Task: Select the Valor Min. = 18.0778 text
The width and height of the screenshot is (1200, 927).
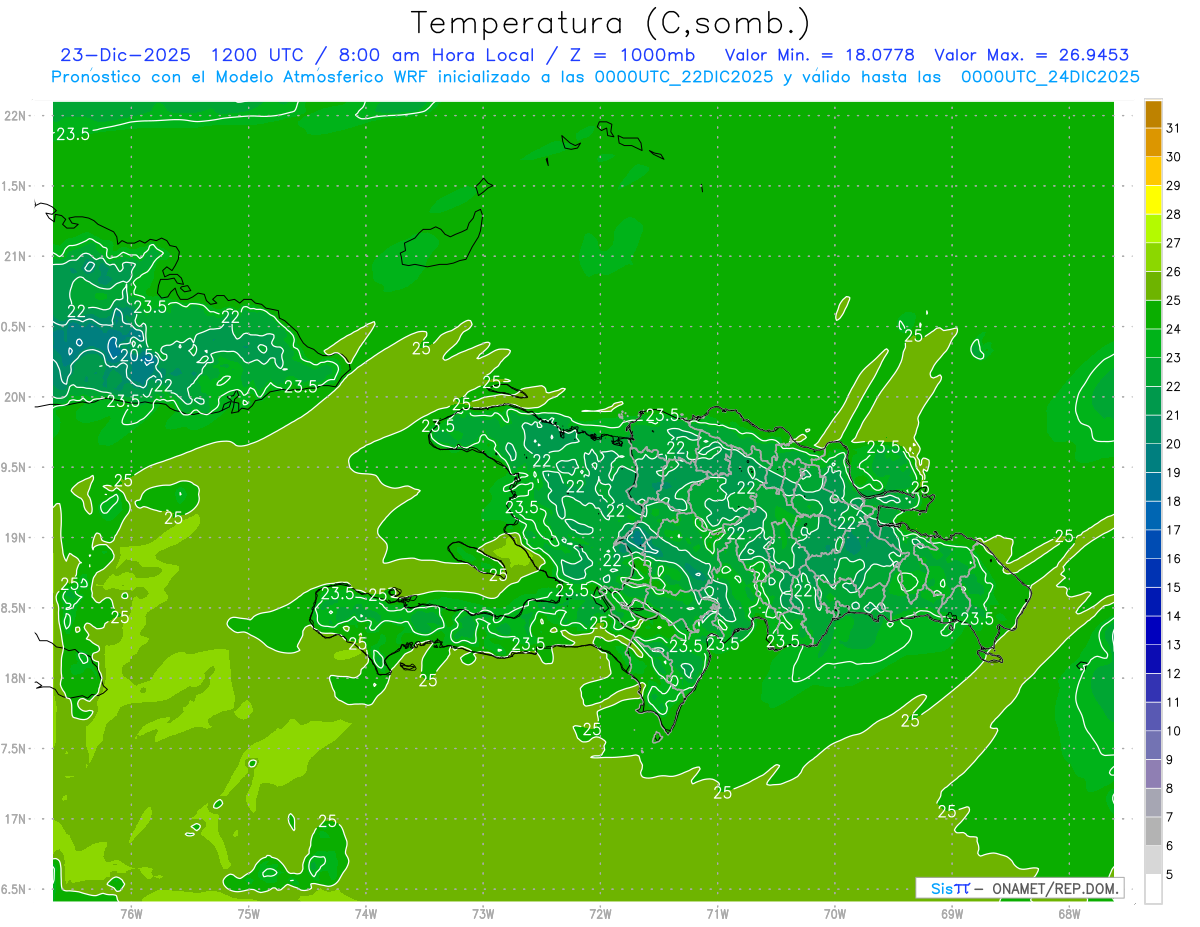Action: 819,55
